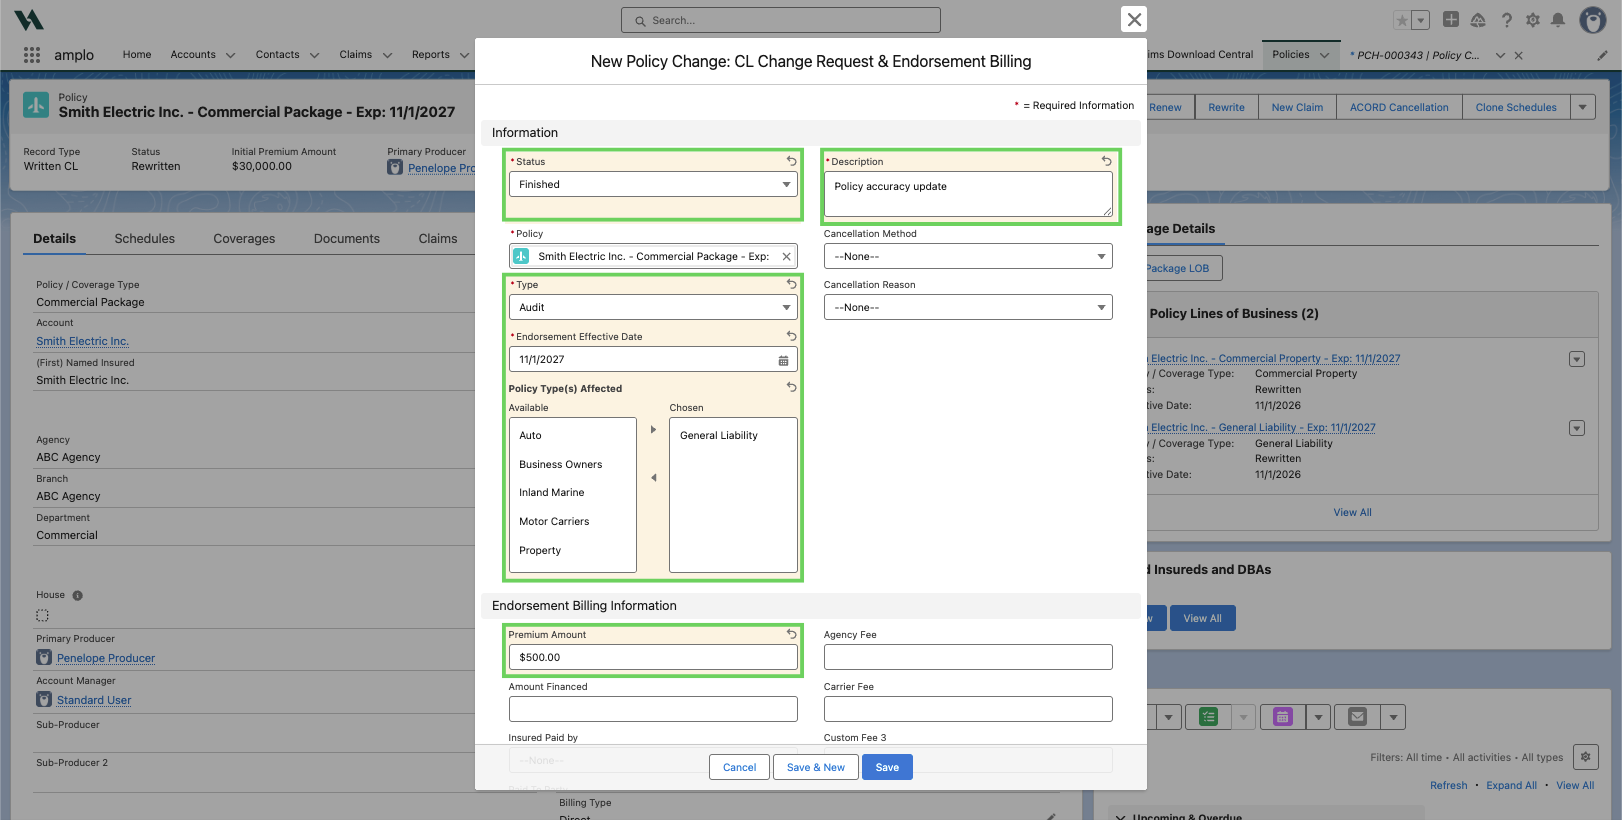Image resolution: width=1622 pixels, height=820 pixels.
Task: Go to the Home navigation item
Action: 137,55
